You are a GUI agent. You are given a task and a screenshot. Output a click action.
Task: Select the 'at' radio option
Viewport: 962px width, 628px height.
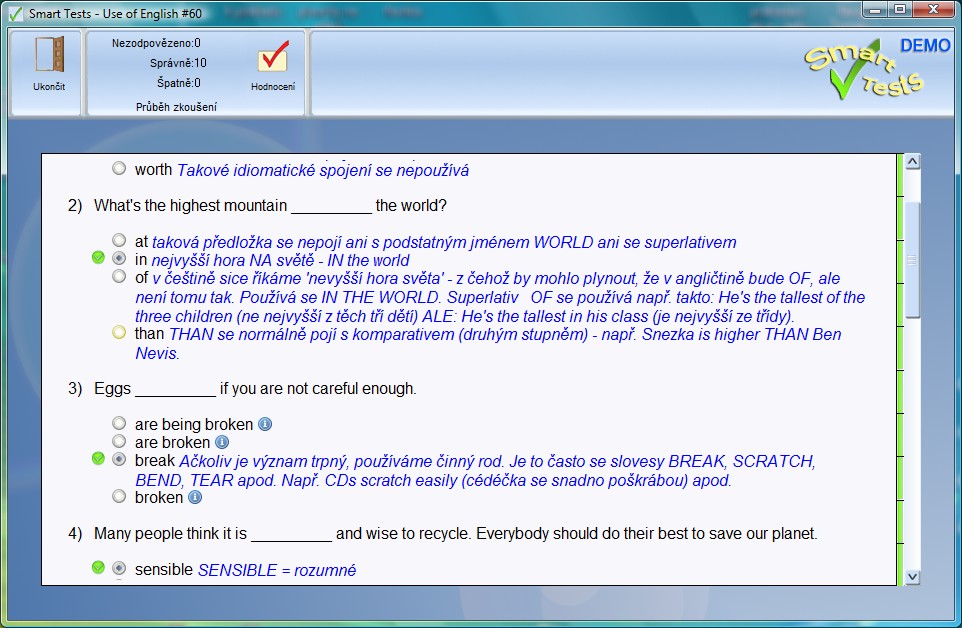(120, 240)
